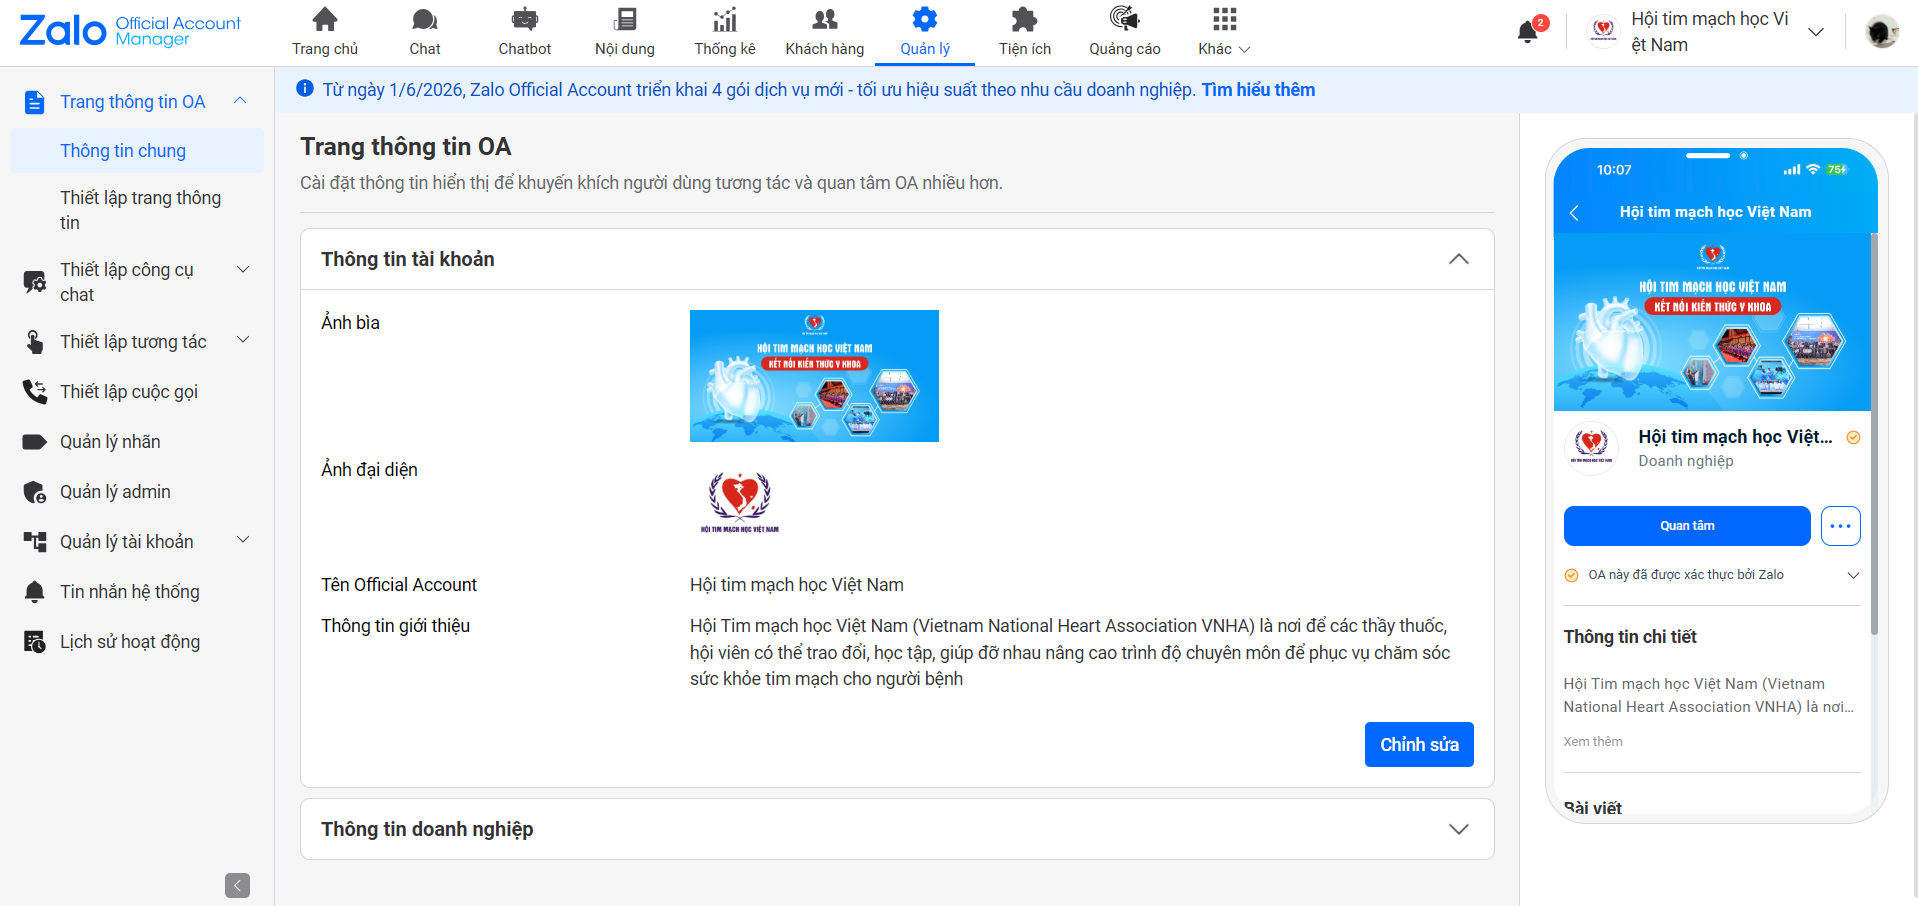
Task: Collapse the Trang thông tin OA sidebar section
Action: tap(240, 101)
